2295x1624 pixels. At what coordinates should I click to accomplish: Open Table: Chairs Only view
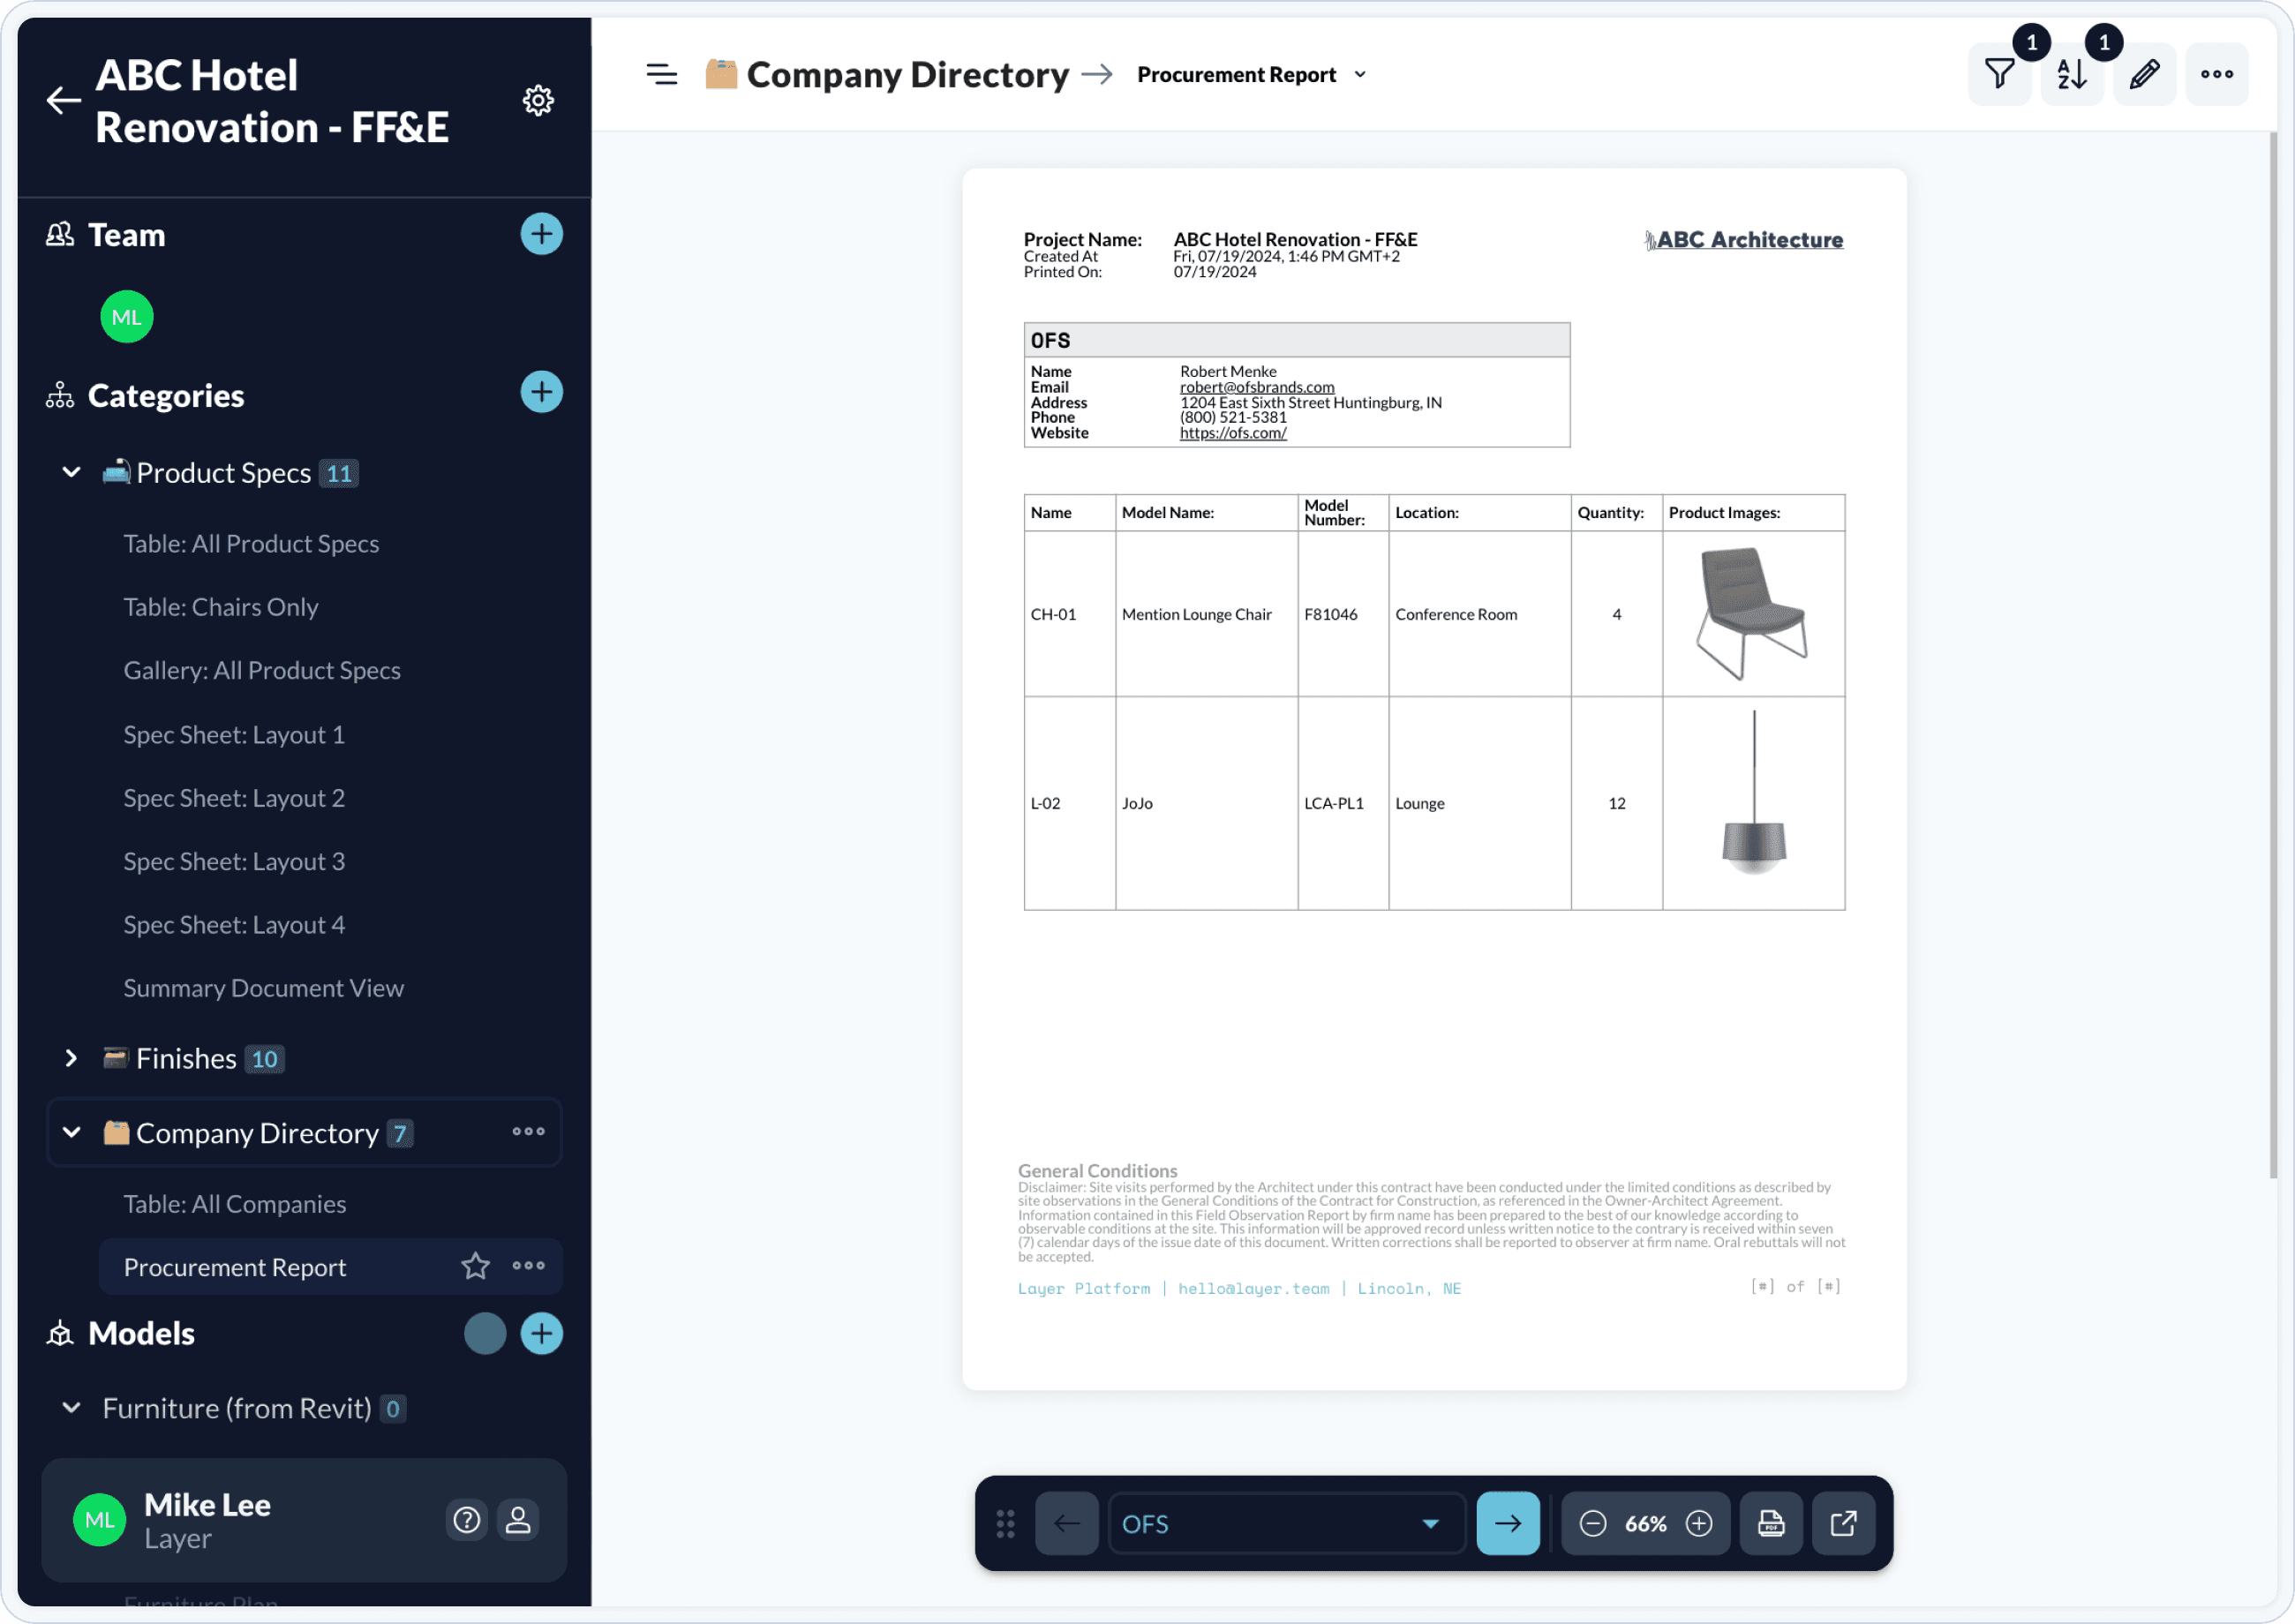point(221,606)
